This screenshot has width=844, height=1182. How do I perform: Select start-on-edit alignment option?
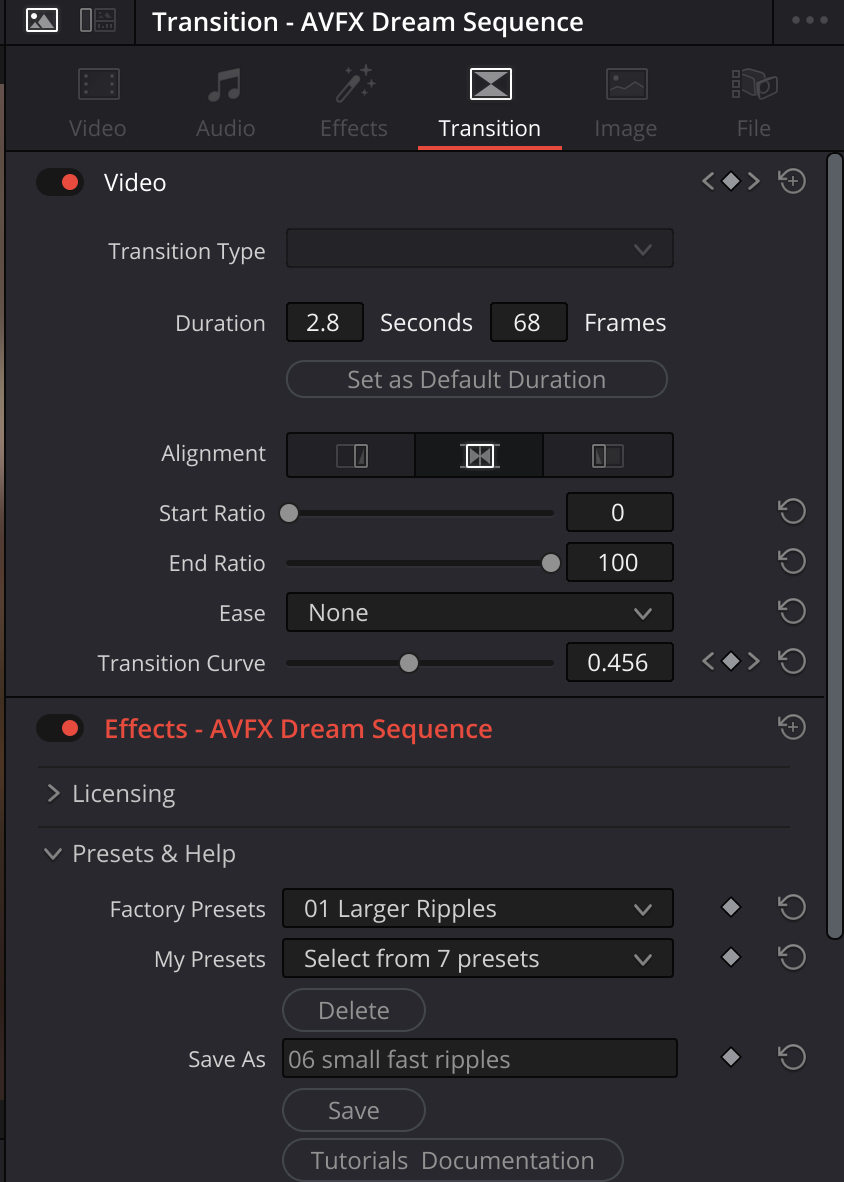(x=608, y=456)
